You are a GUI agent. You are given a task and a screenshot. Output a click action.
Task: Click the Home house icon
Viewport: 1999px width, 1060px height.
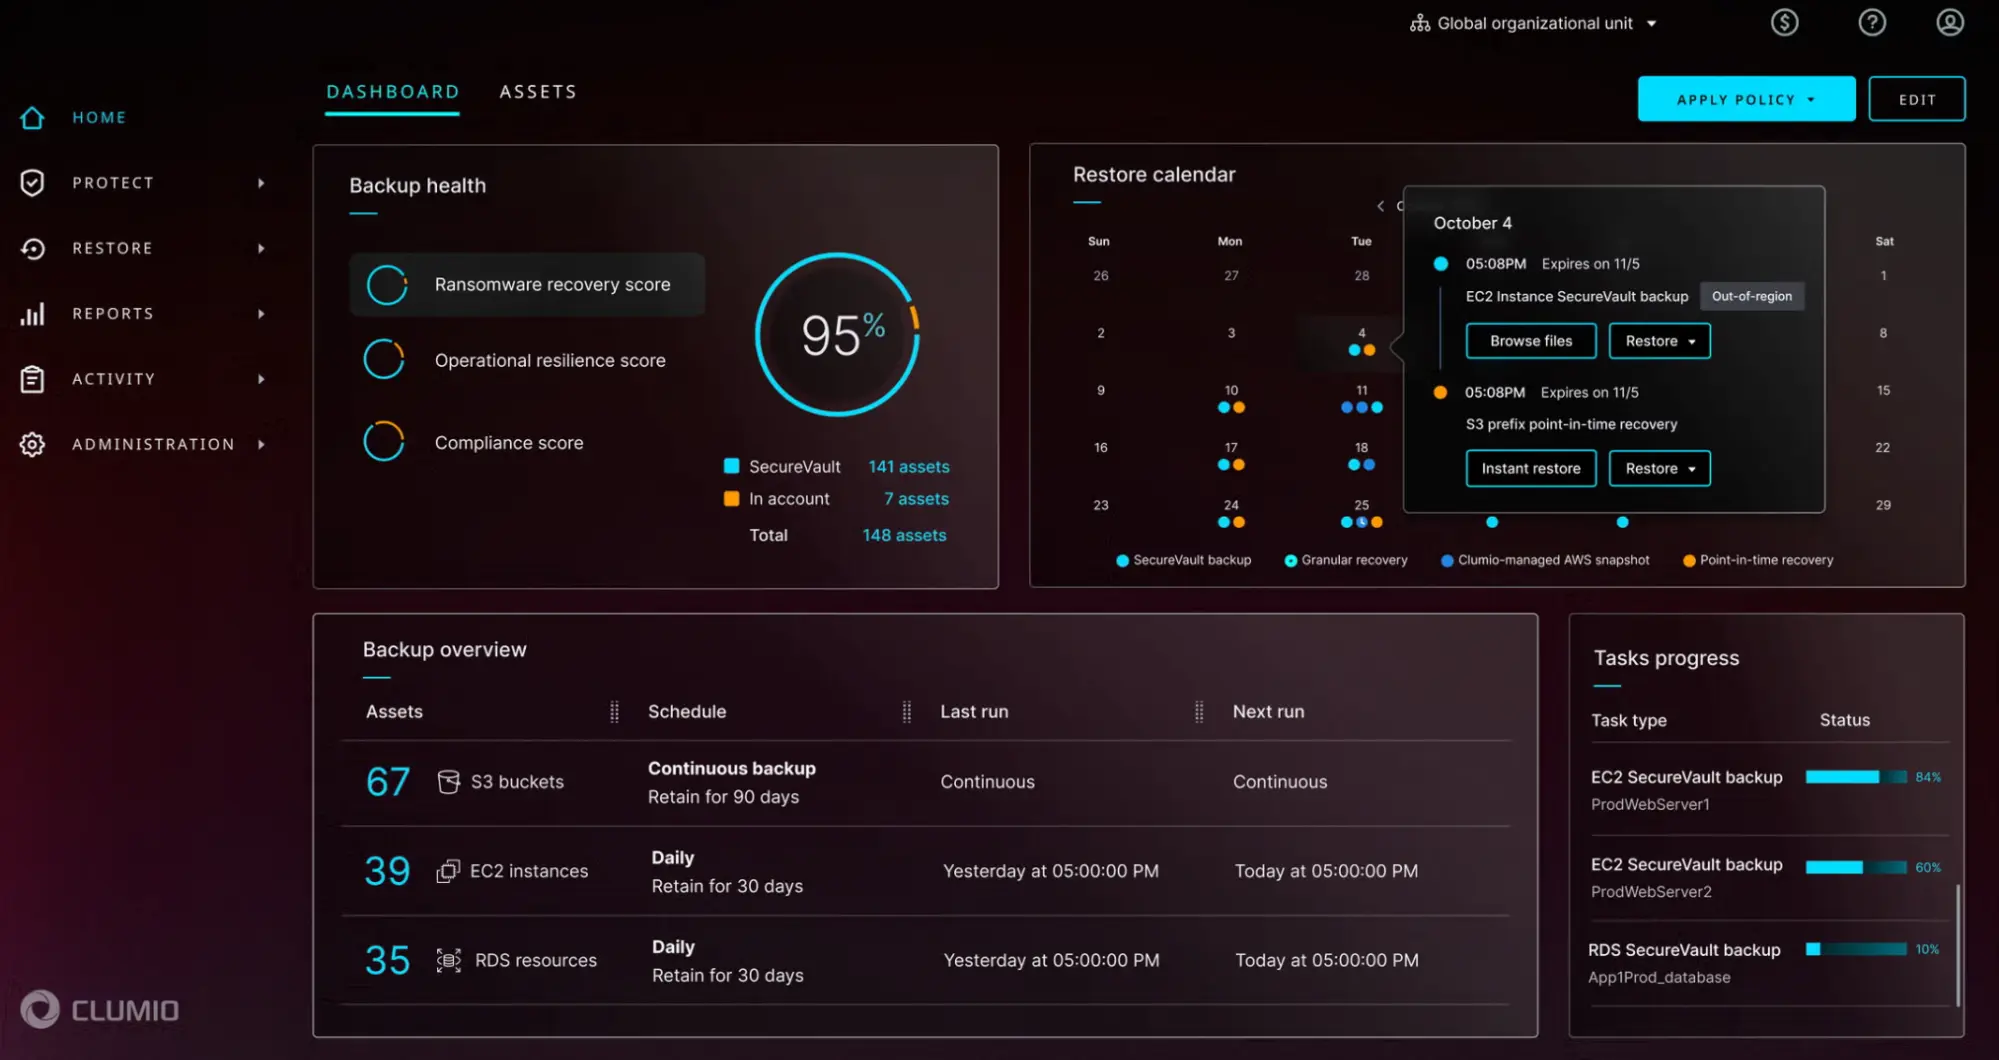pos(32,118)
